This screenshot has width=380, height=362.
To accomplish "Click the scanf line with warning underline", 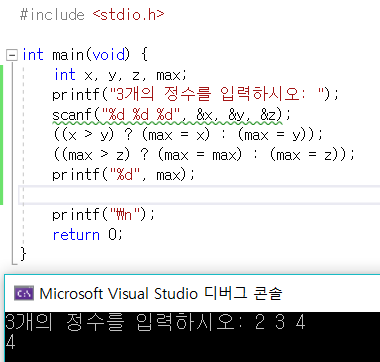I will (172, 115).
